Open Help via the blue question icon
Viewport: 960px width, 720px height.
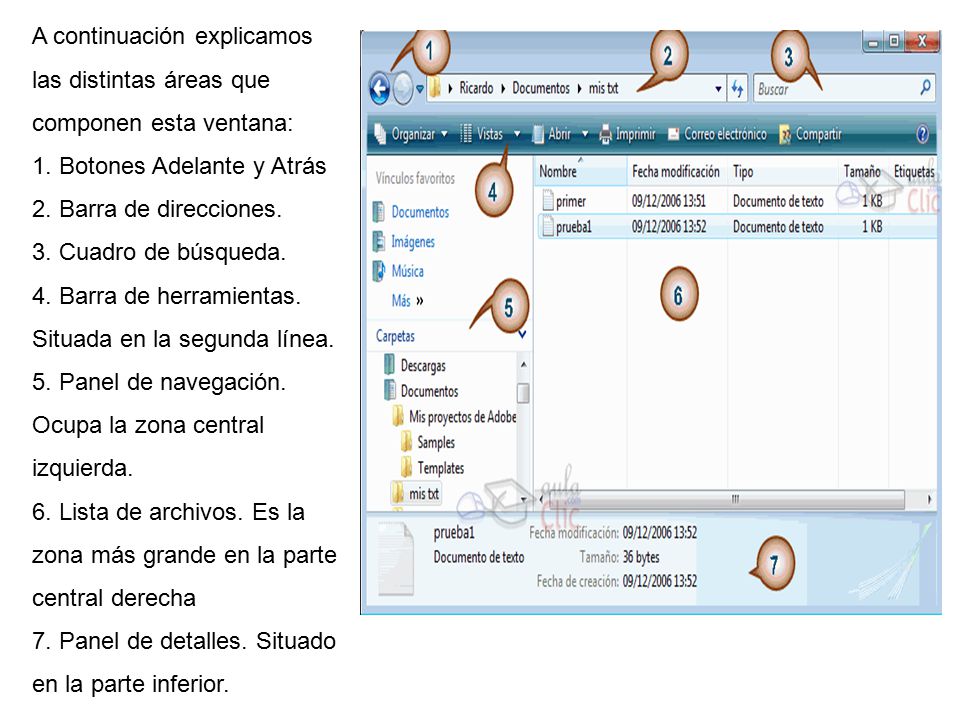[922, 134]
